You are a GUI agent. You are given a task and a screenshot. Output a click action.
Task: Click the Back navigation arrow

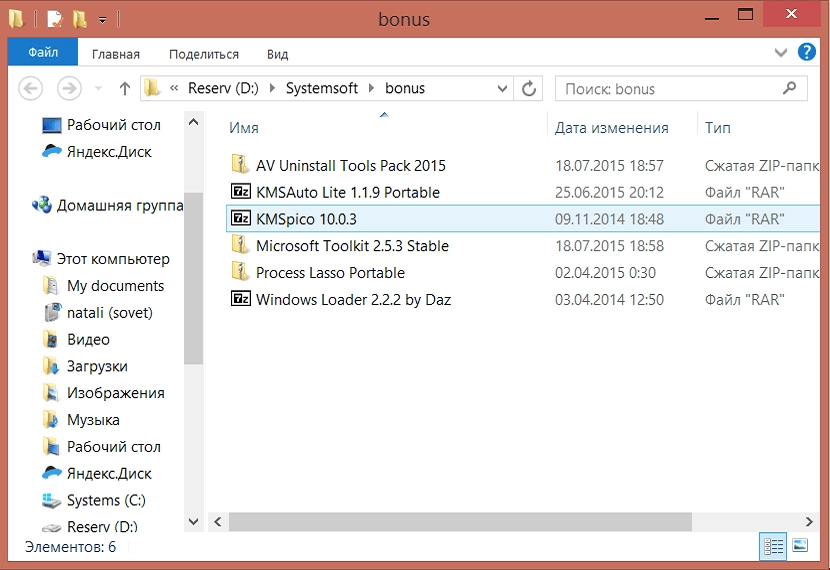(31, 88)
